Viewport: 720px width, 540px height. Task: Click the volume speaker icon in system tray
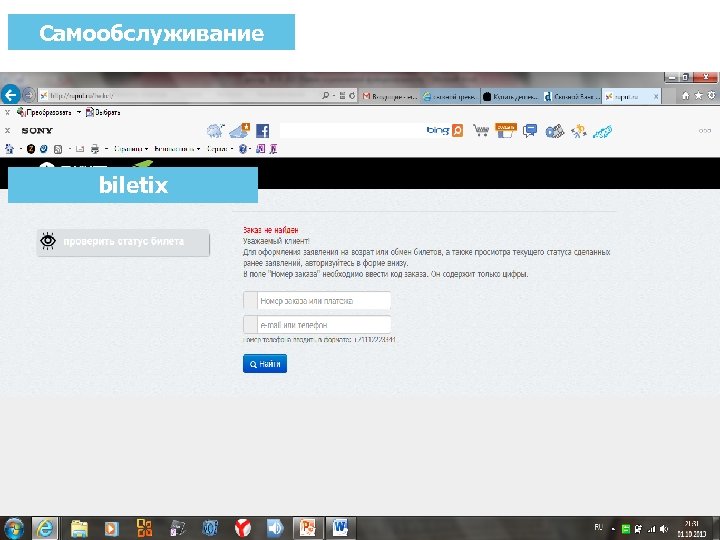coord(664,529)
